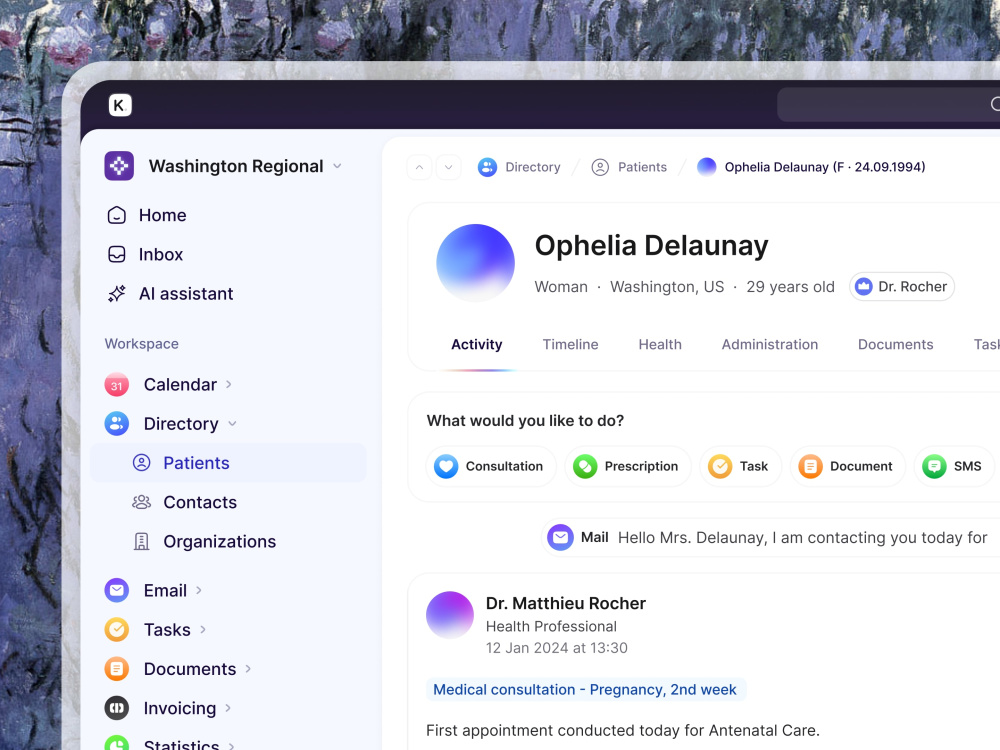The image size is (1000, 750).
Task: Start a new Consultation
Action: 490,466
